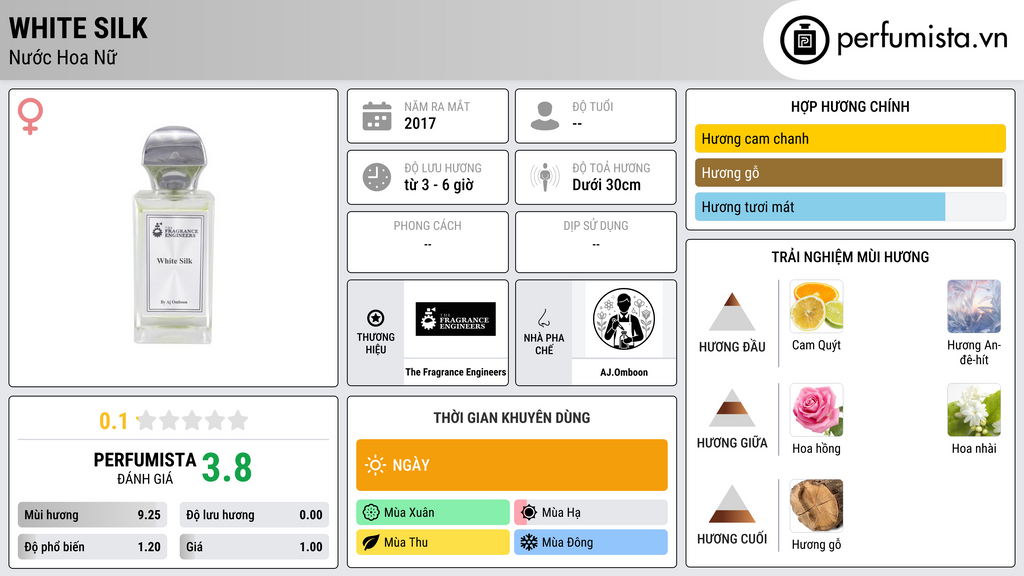
Task: Click The Fragrance Engineers brand name link
Action: pos(456,372)
